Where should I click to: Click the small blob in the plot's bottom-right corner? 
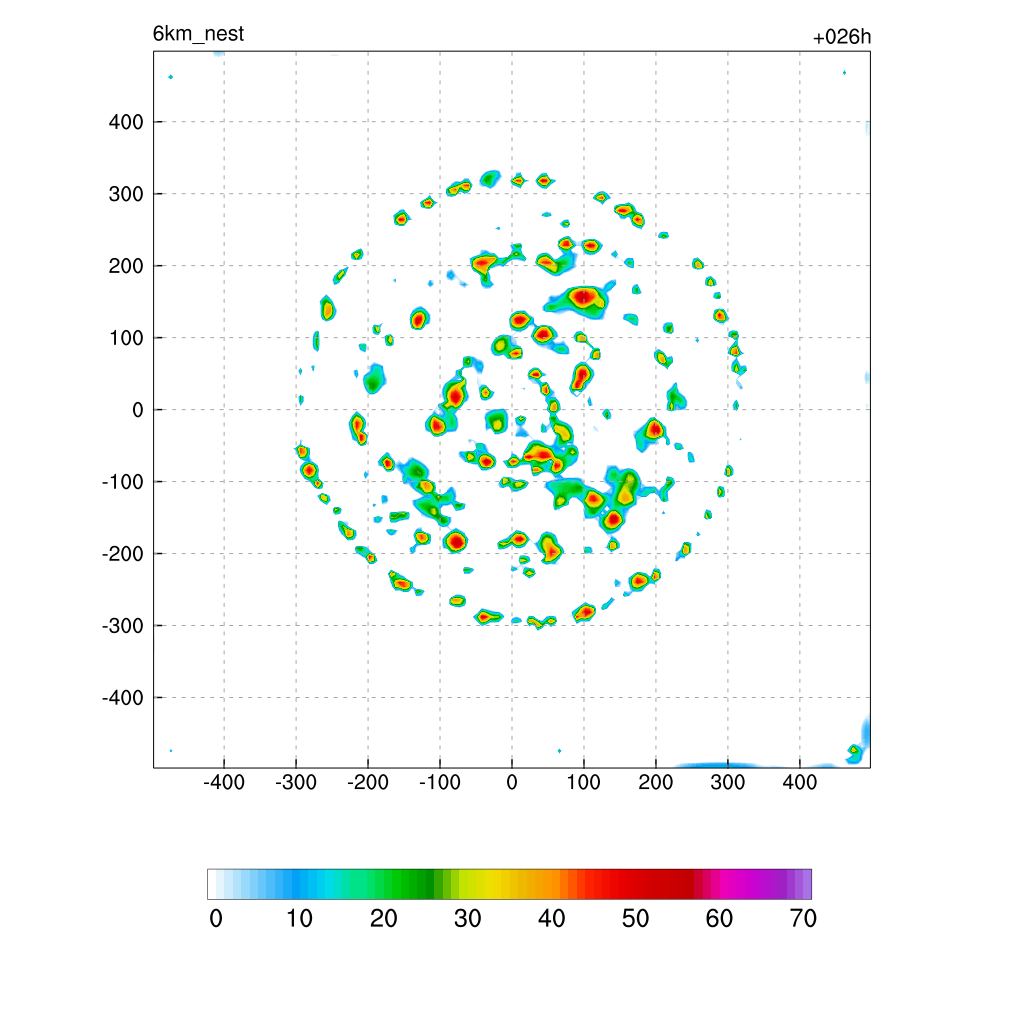point(854,753)
